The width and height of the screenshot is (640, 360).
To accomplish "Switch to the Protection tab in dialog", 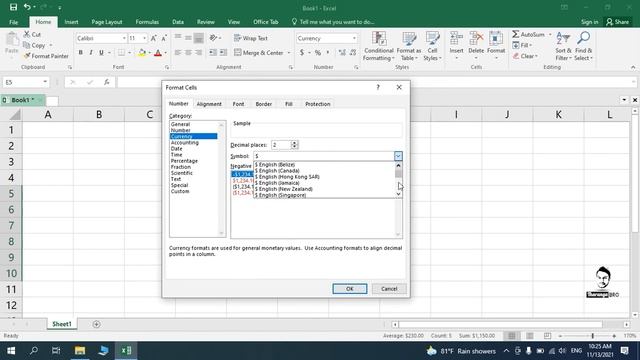I will [318, 104].
